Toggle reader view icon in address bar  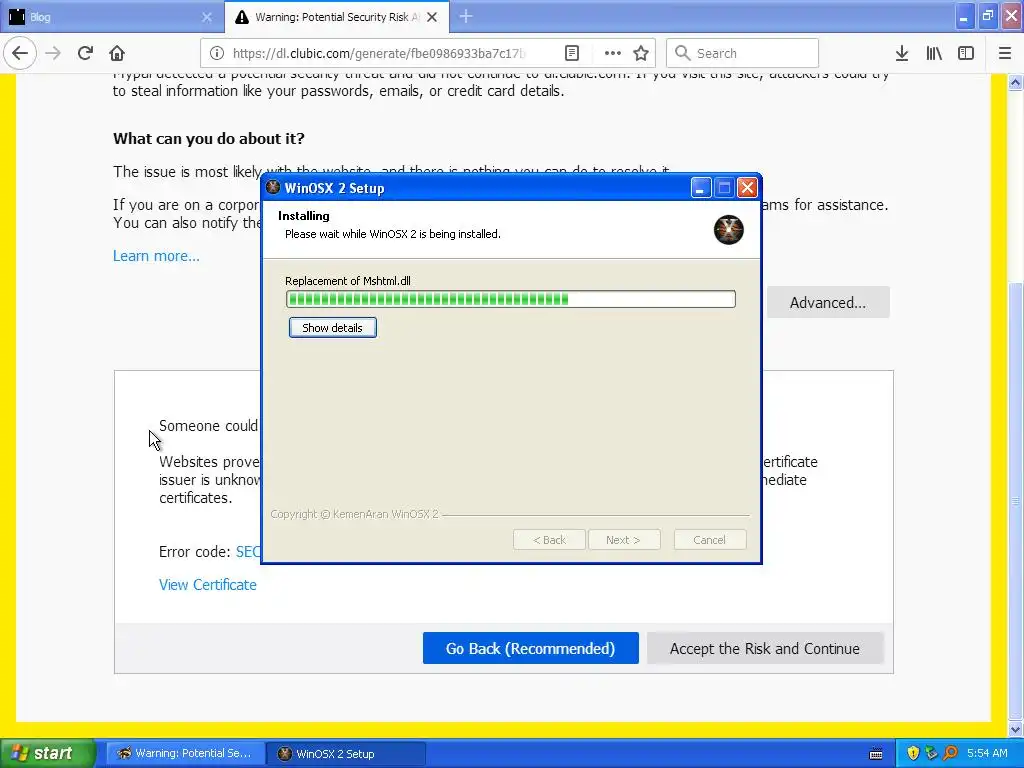click(571, 53)
